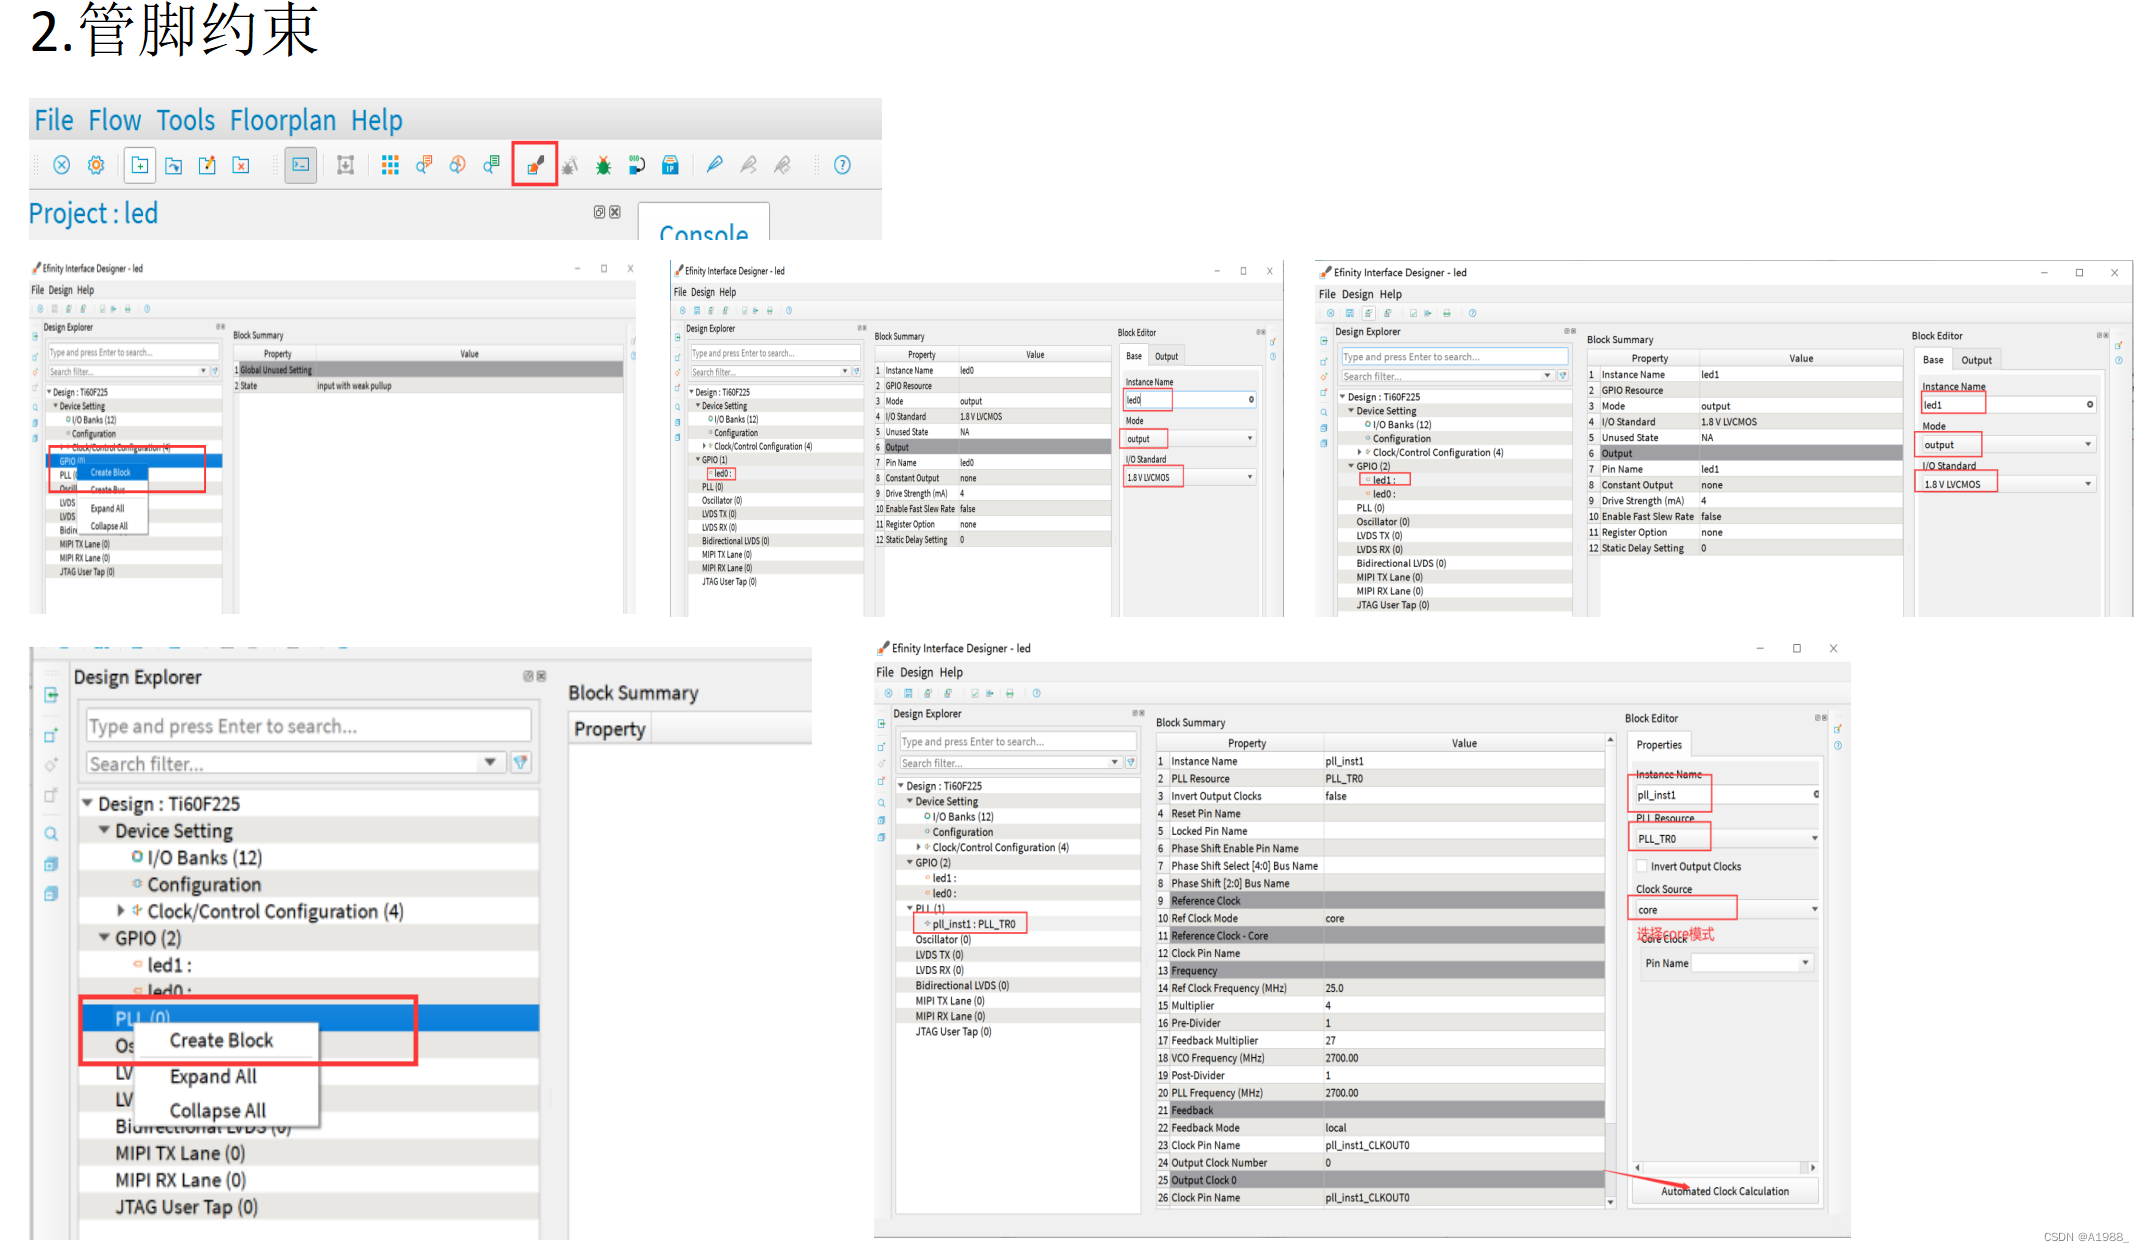Switch to the Output tab in Block Editor
Viewport: 2144px width, 1252px height.
coord(1975,360)
